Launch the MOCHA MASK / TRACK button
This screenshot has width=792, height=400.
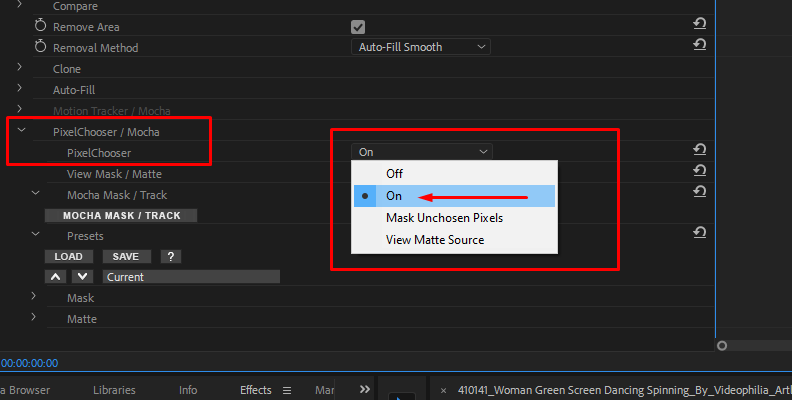tap(121, 216)
